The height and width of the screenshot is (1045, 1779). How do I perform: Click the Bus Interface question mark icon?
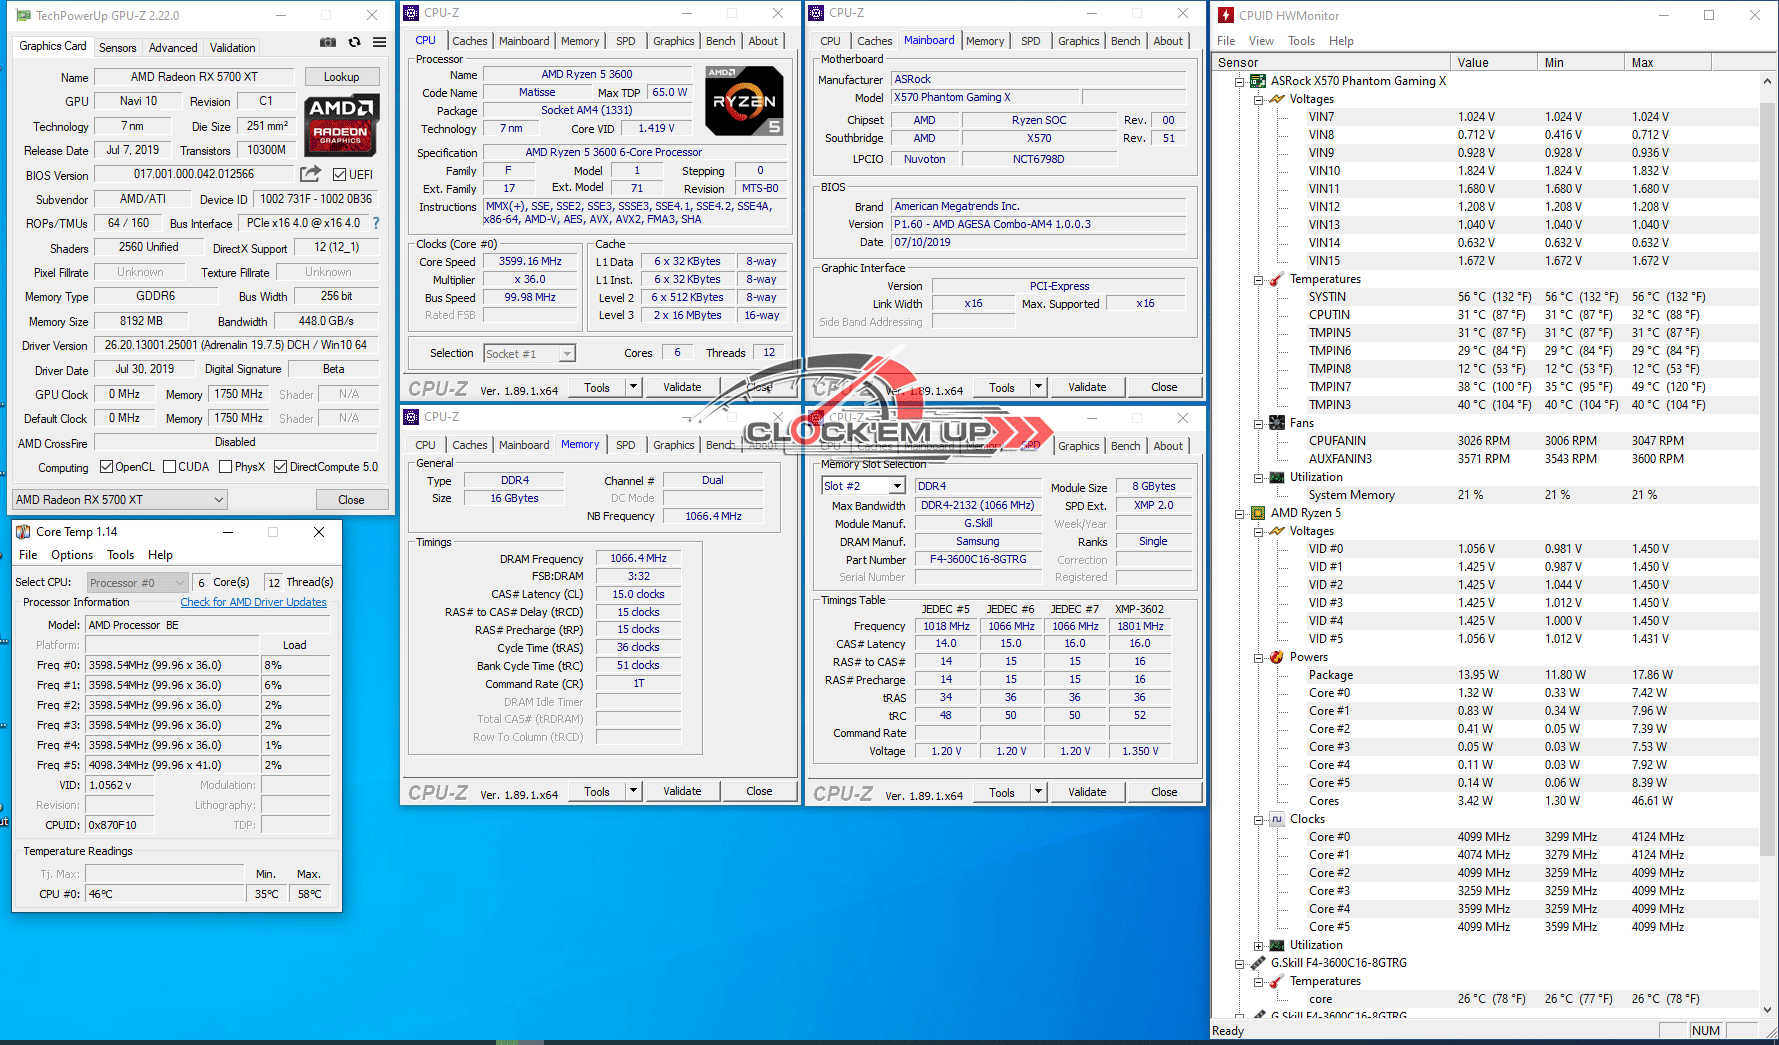tap(376, 223)
